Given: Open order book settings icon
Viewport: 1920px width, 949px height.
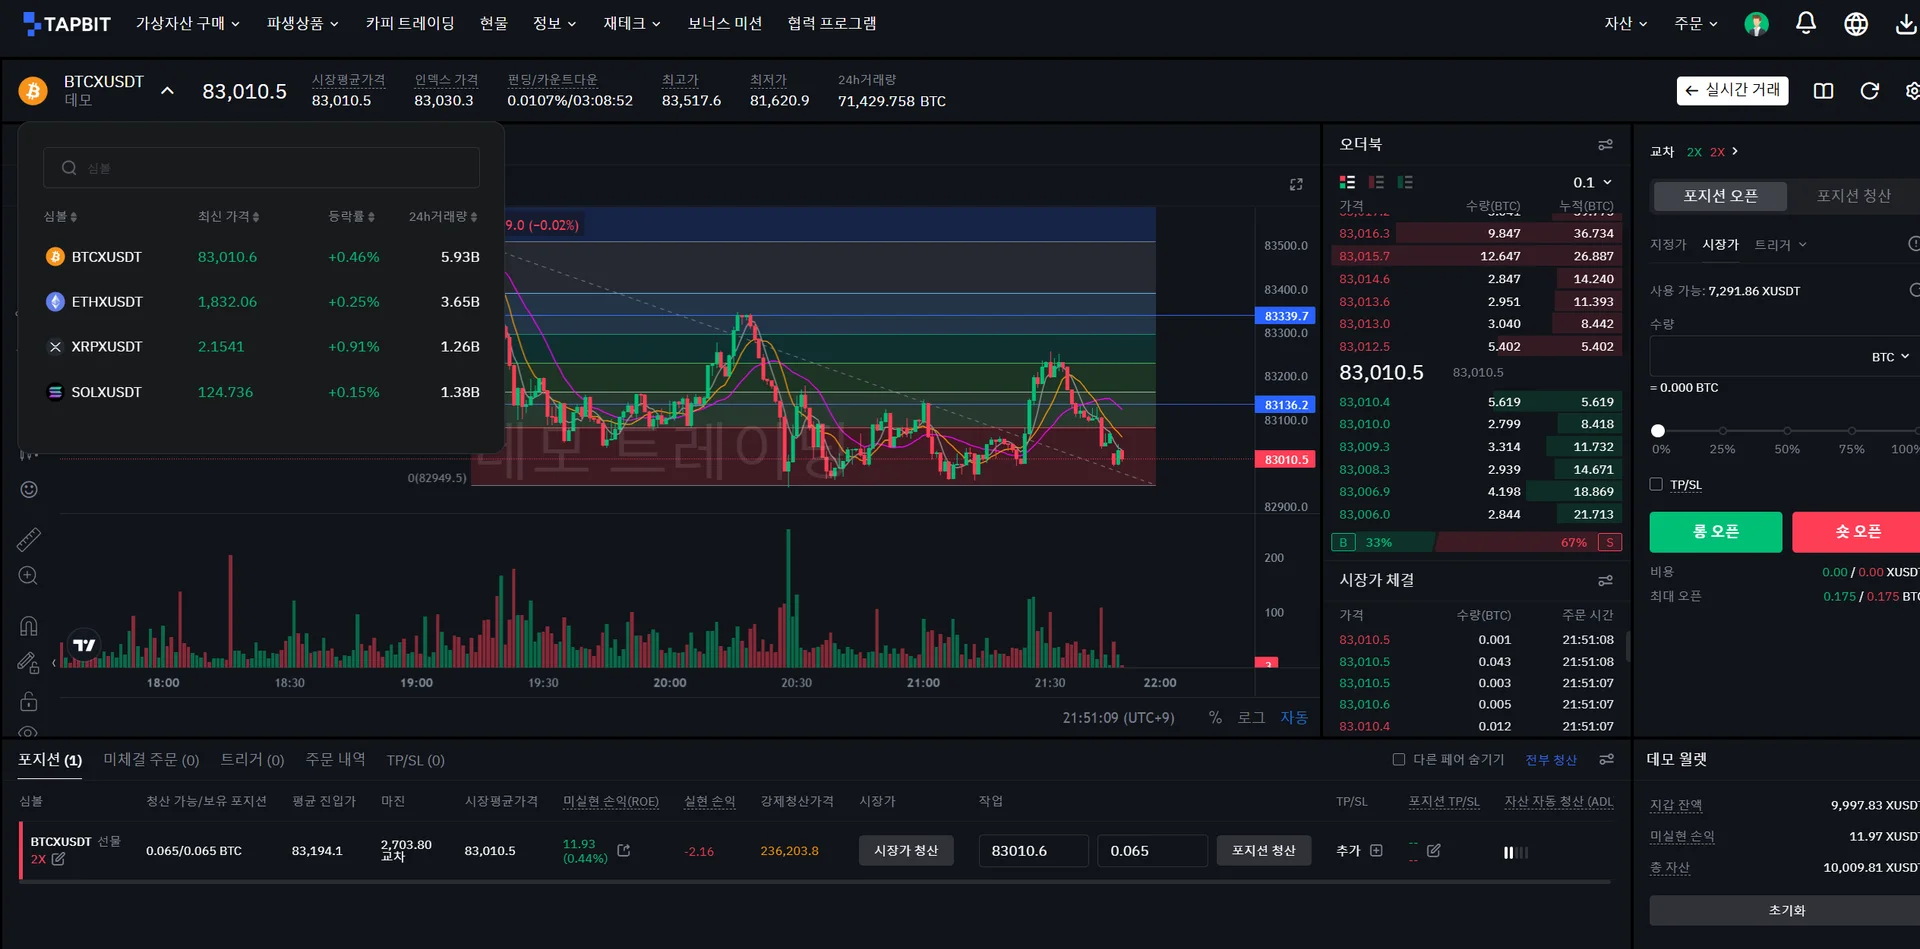Looking at the screenshot, I should coord(1605,145).
